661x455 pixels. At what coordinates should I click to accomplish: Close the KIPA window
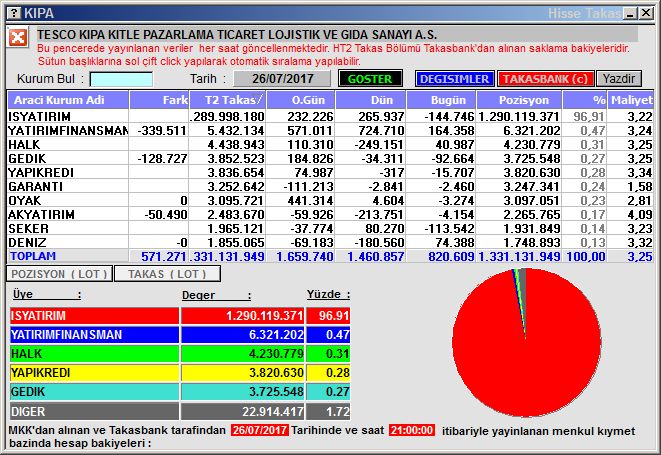tap(646, 13)
